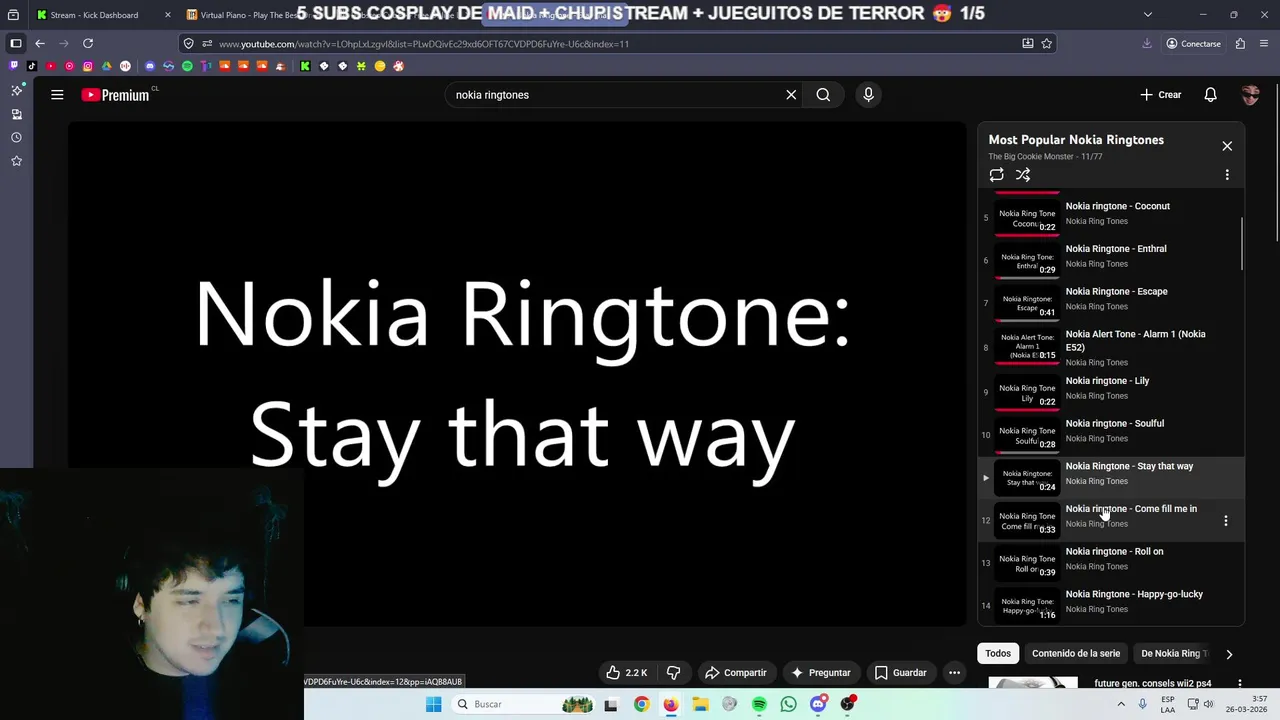This screenshot has height=720, width=1280.
Task: Play Nokia Alert Tone - Alarm 1
Action: 1111,347
